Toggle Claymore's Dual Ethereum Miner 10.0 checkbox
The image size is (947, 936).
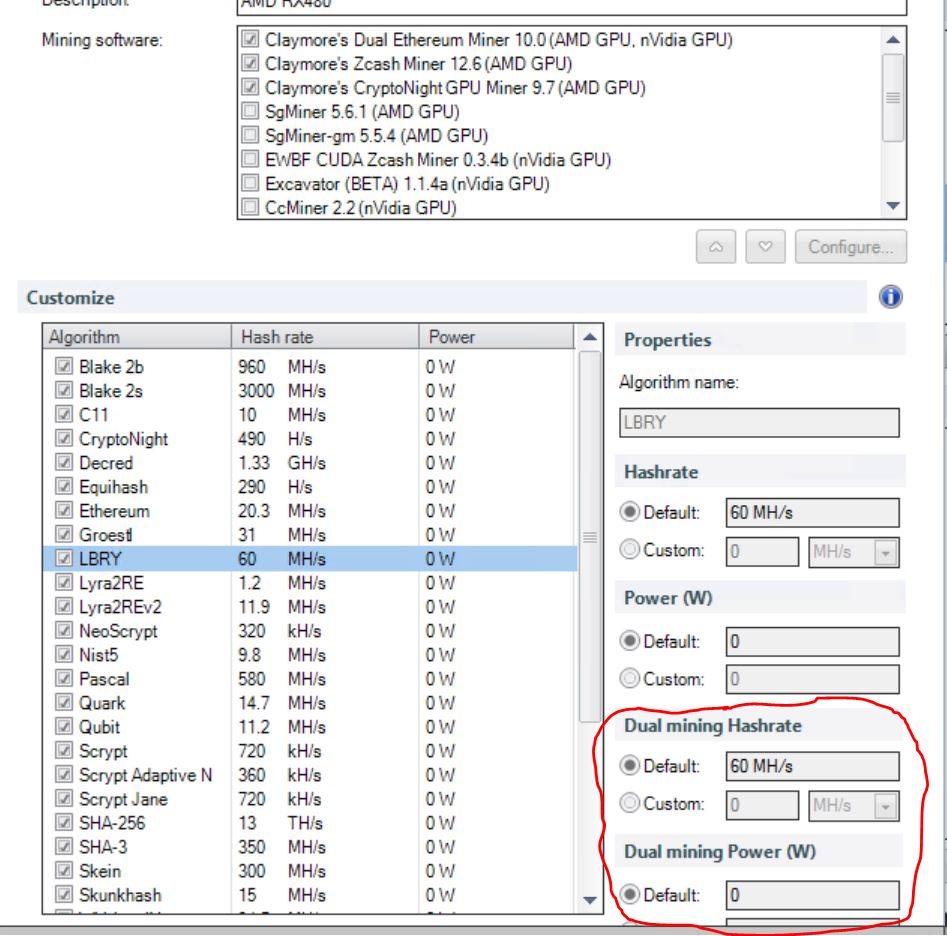tap(249, 39)
